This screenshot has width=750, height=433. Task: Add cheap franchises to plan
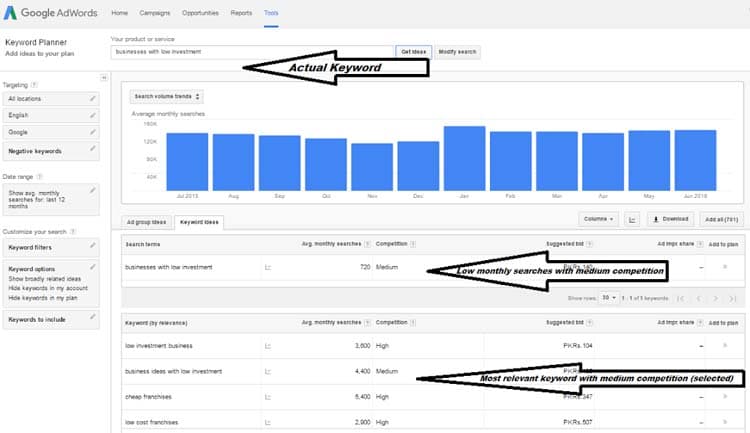click(725, 396)
